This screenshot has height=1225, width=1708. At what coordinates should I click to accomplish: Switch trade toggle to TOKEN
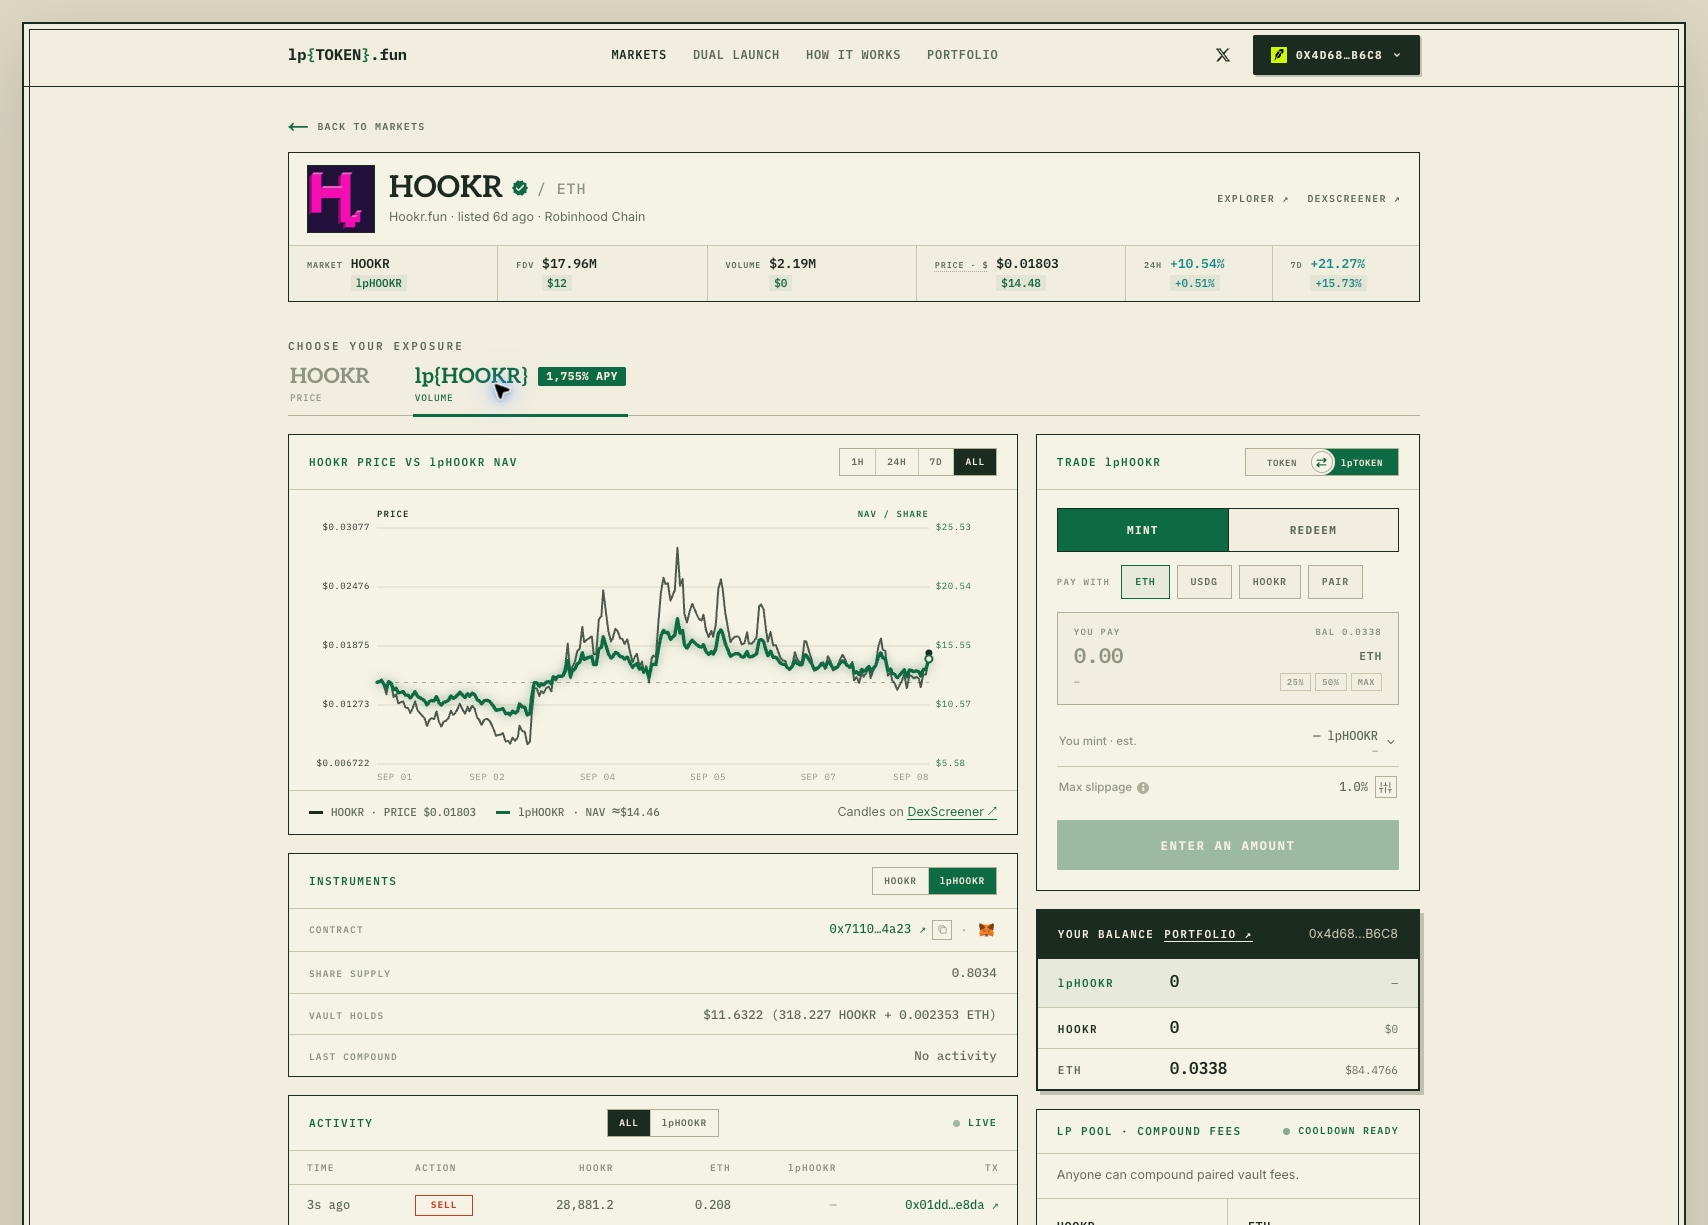(x=1281, y=463)
